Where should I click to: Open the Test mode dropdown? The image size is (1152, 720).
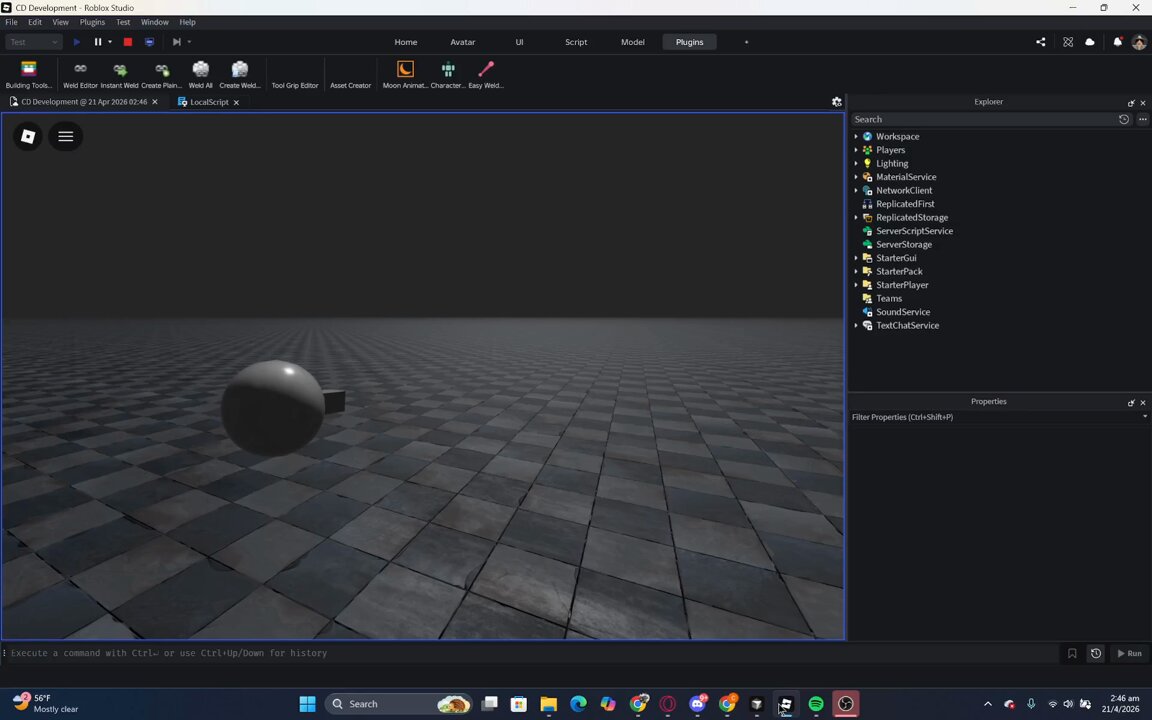click(34, 42)
